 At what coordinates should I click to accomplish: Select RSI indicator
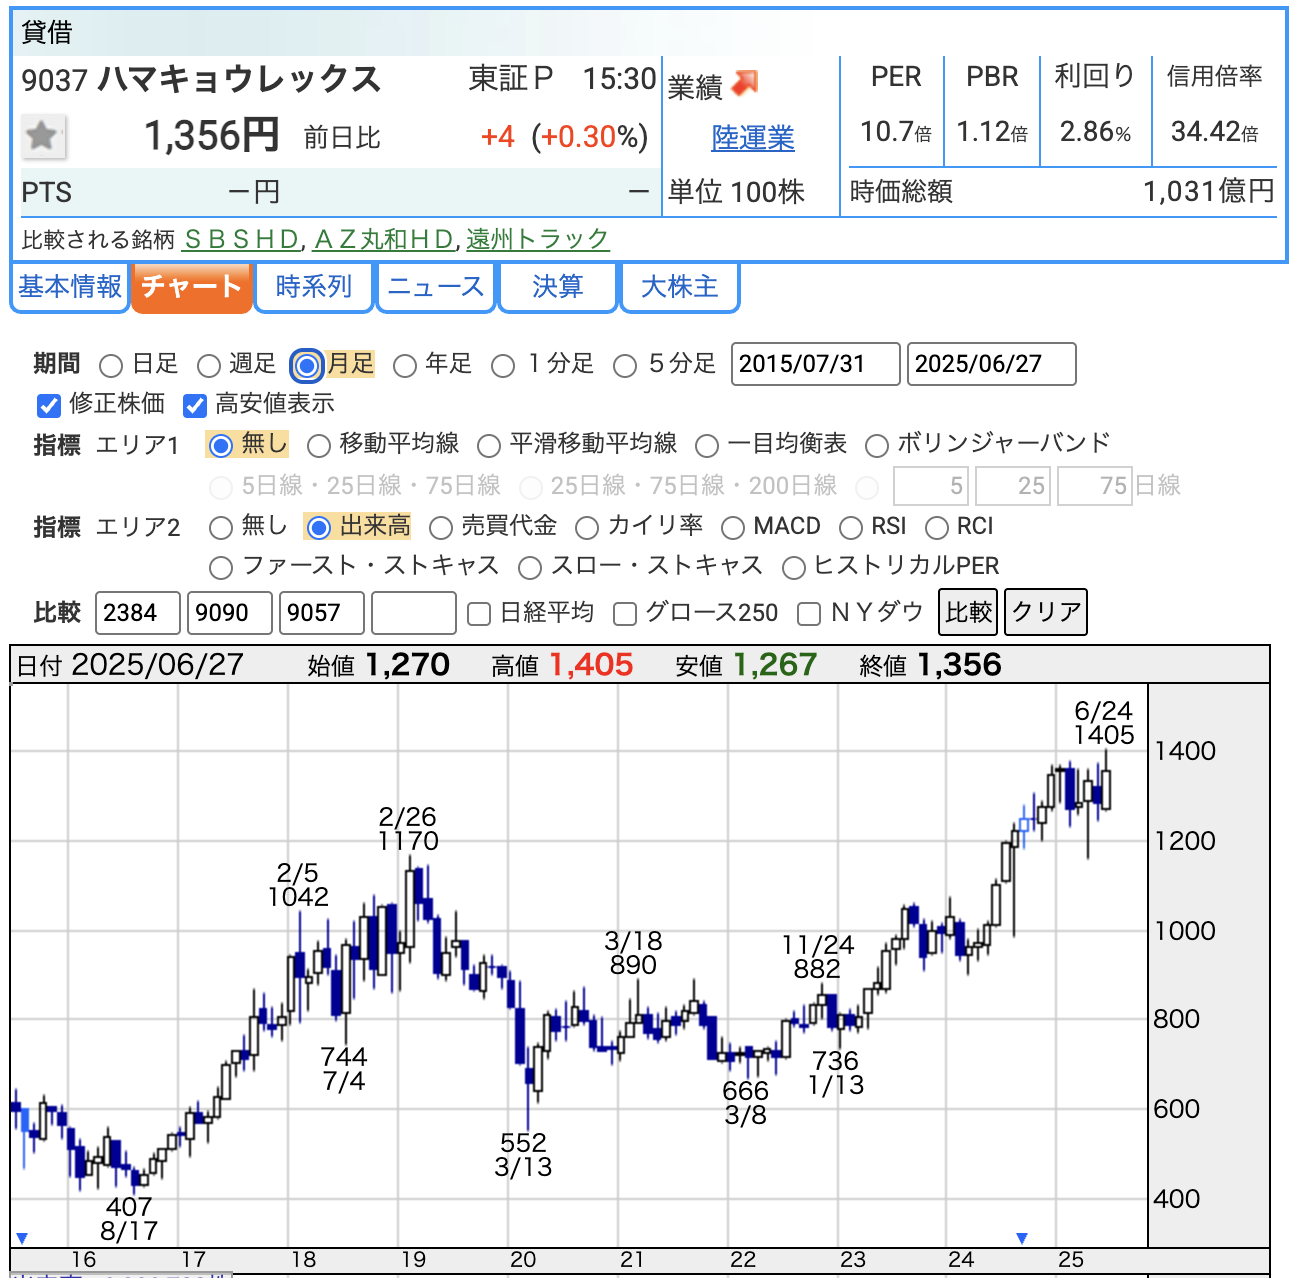click(851, 528)
